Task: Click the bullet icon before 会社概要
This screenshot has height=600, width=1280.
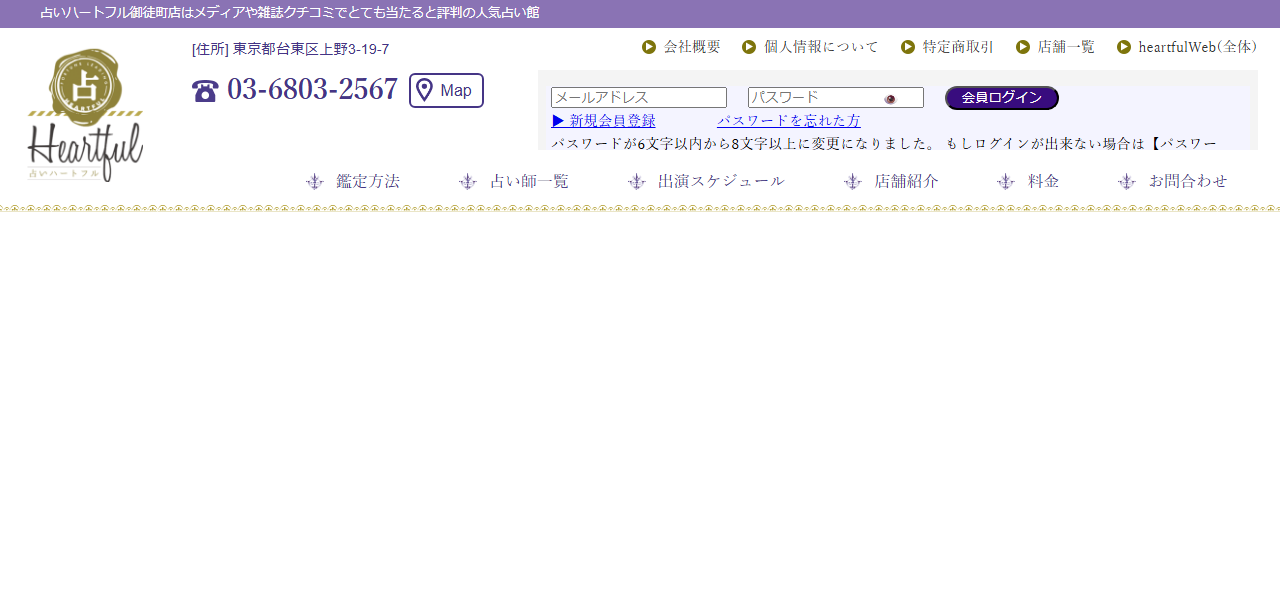Action: coord(649,47)
